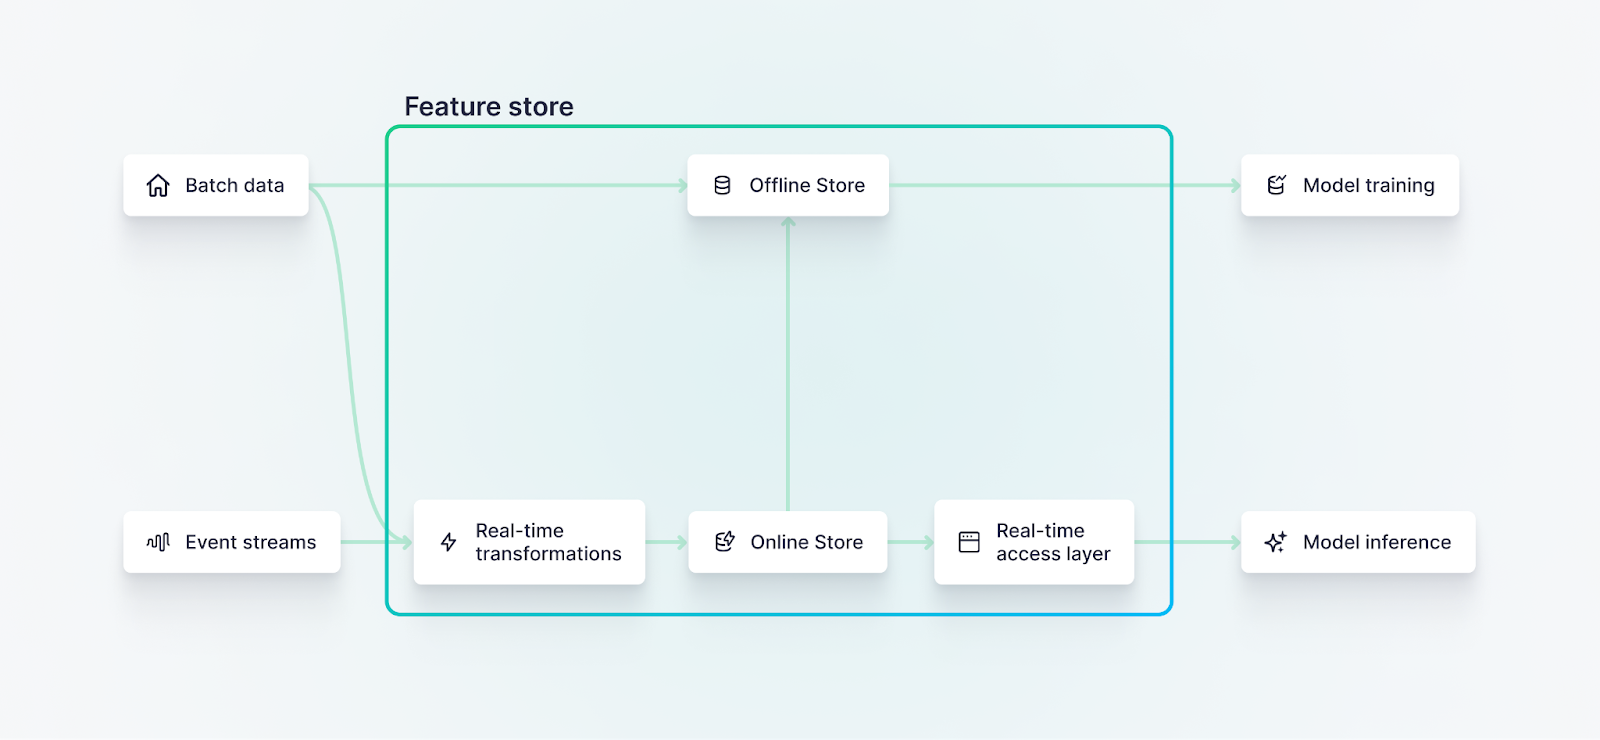The image size is (1600, 740).
Task: Select the Model training icon
Action: coord(1276,186)
